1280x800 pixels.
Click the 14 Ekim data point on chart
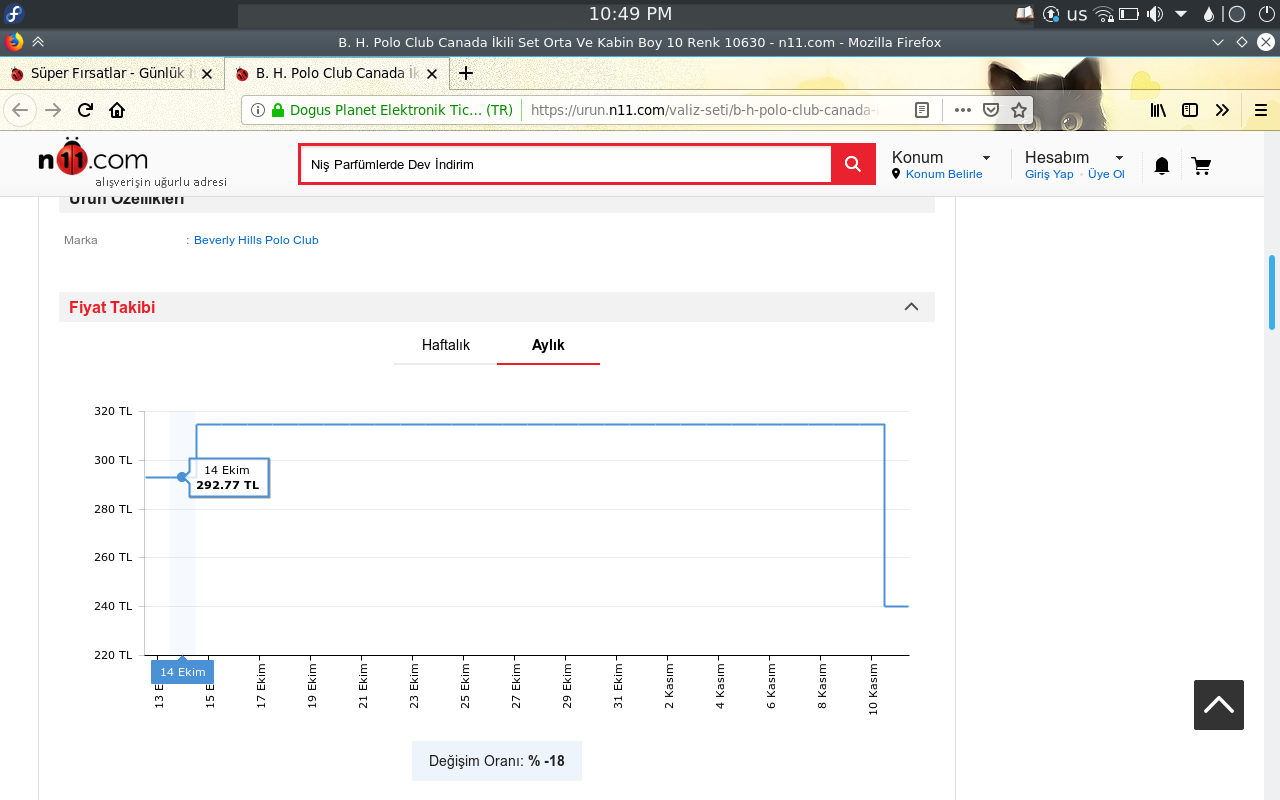182,477
